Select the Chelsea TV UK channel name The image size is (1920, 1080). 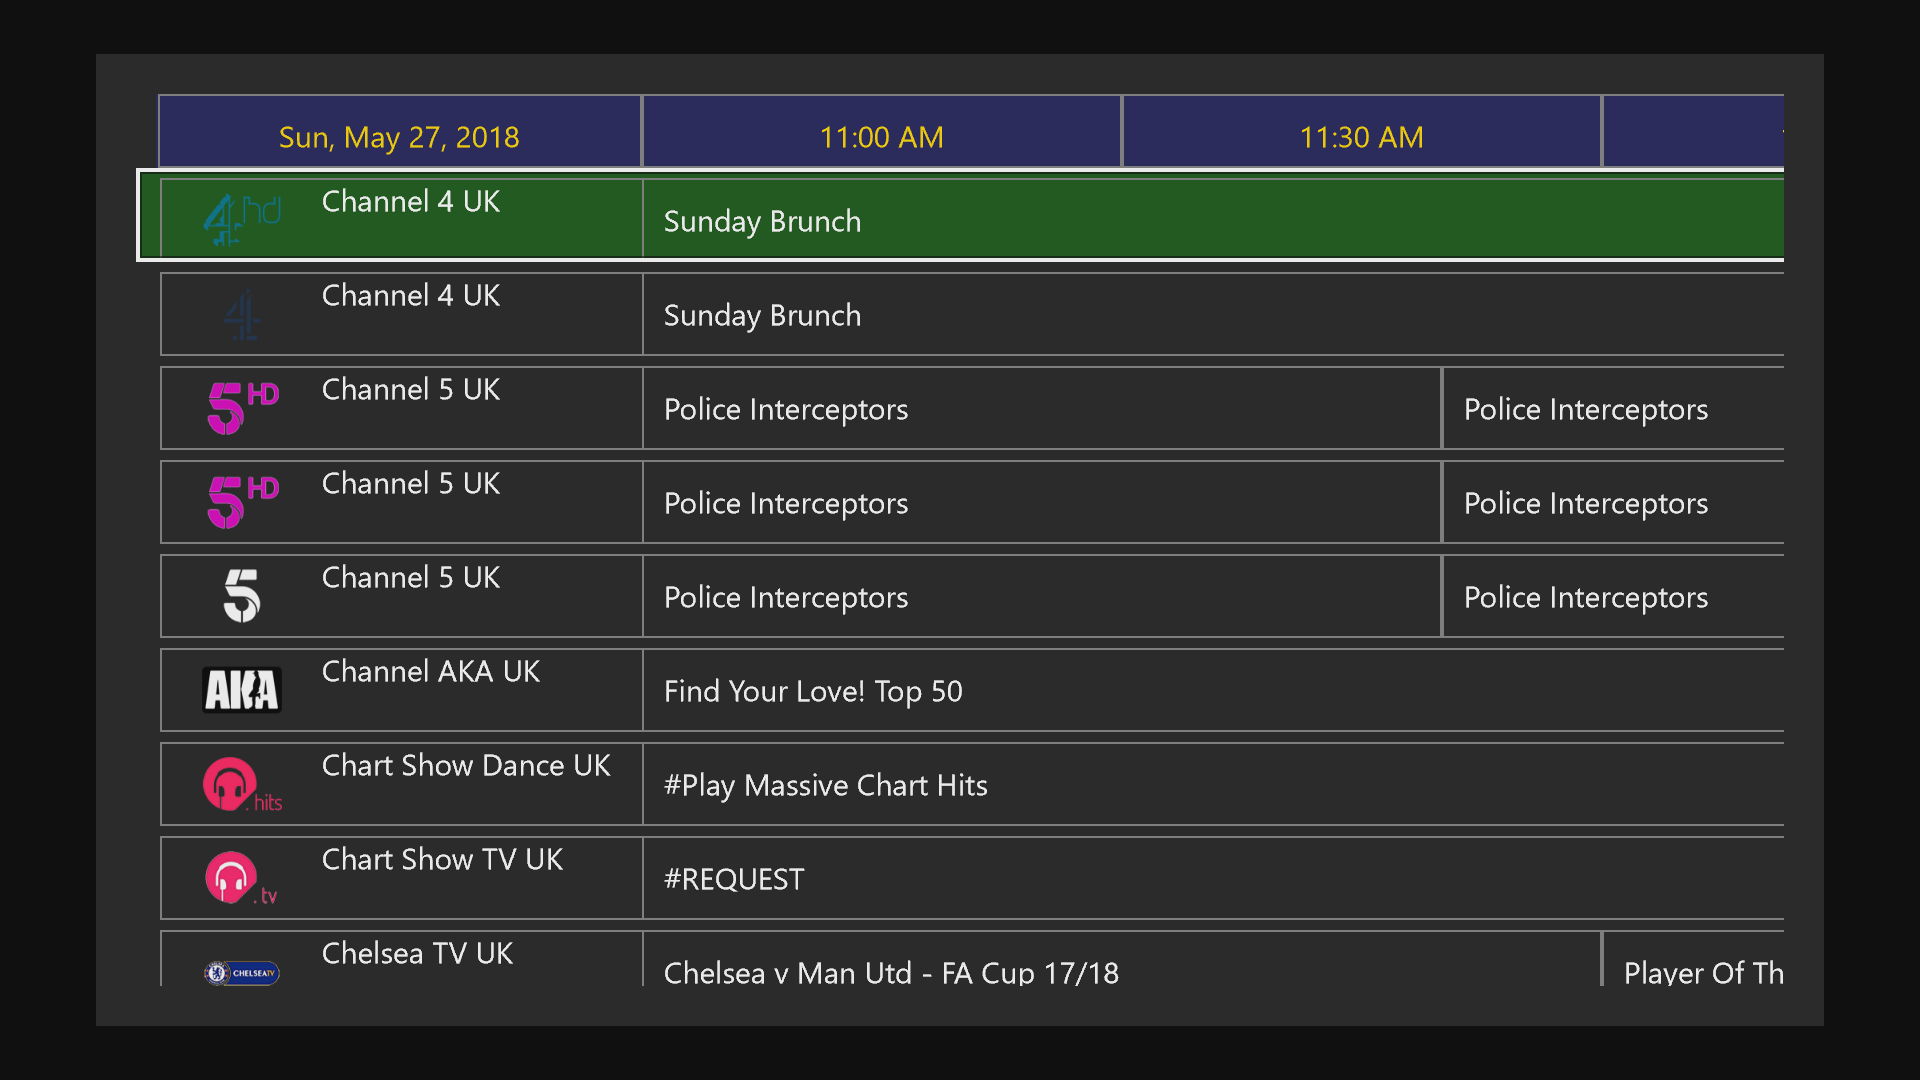coord(417,953)
